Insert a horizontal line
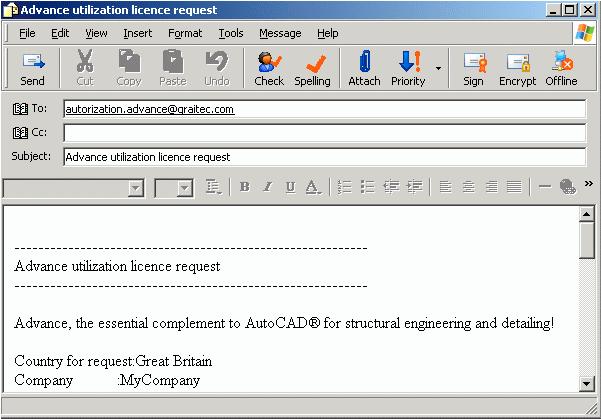This screenshot has width=601, height=419. coord(545,187)
